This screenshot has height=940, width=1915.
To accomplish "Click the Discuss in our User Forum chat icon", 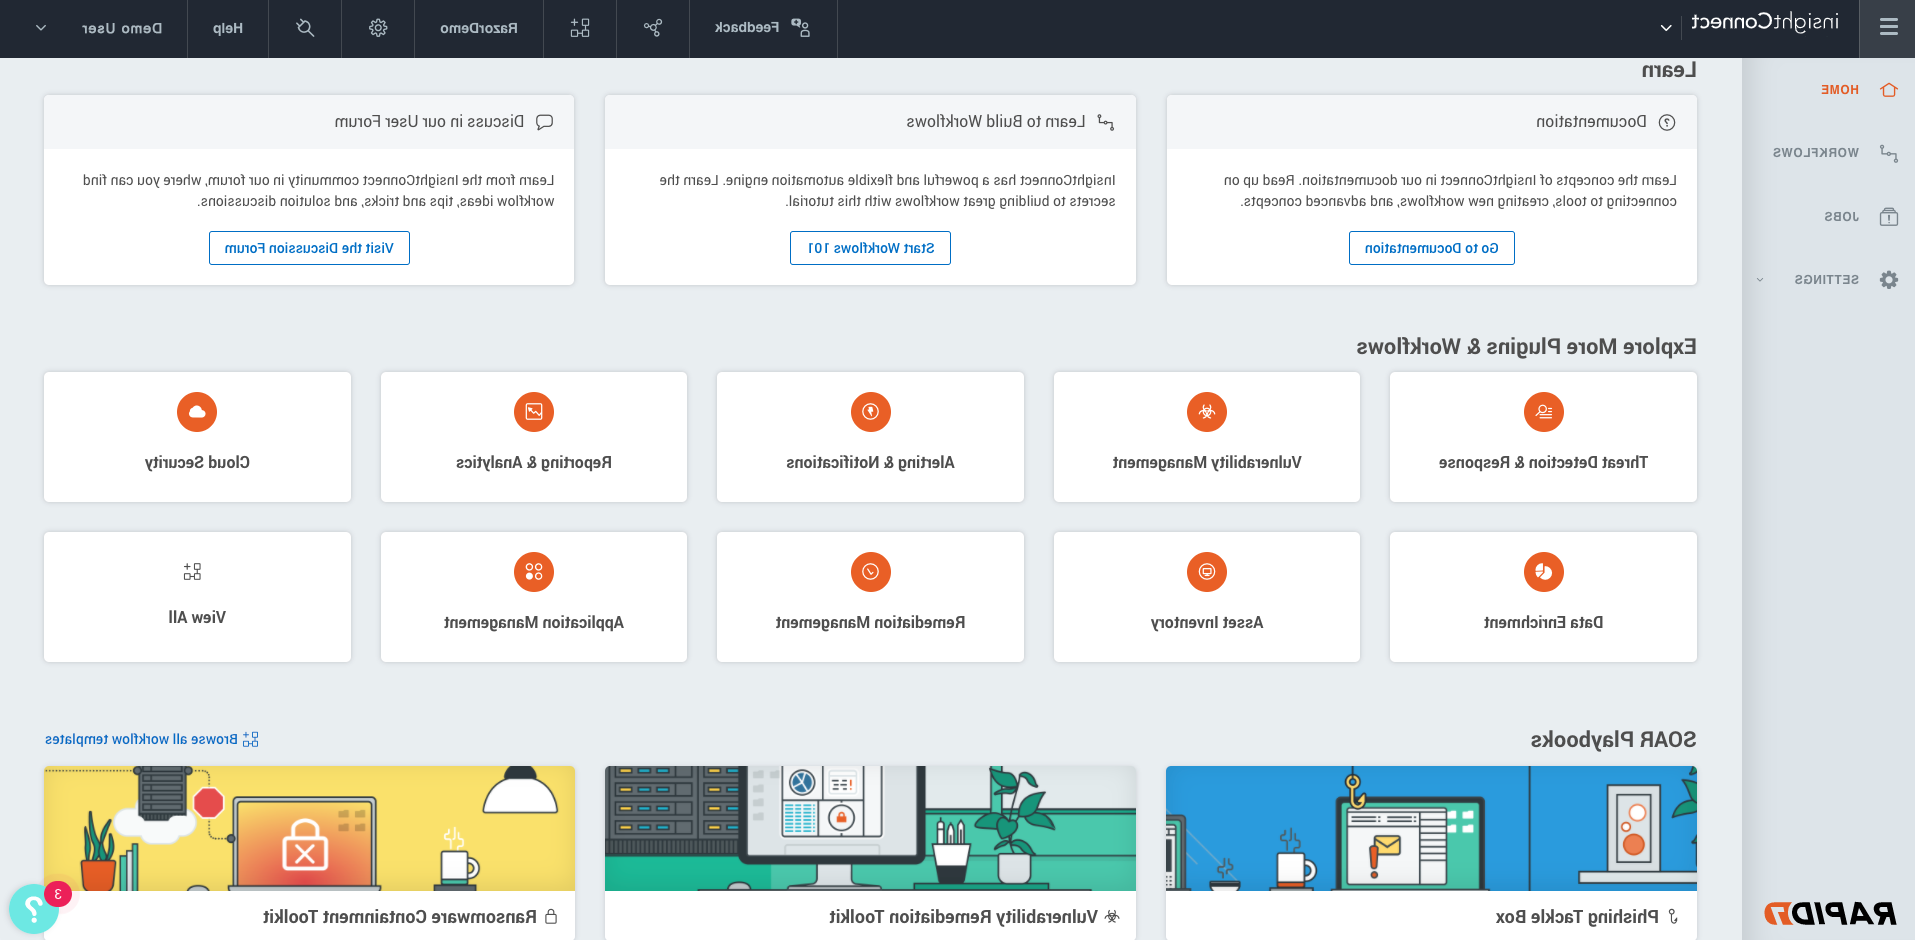I will point(545,122).
